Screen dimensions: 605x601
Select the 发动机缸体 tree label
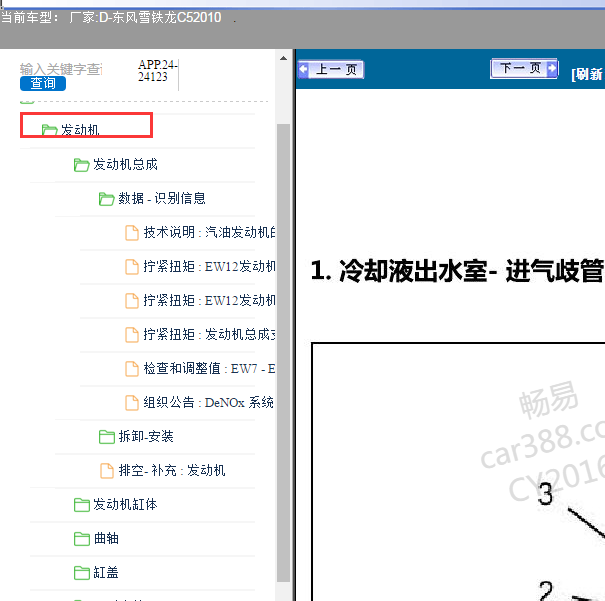(125, 504)
